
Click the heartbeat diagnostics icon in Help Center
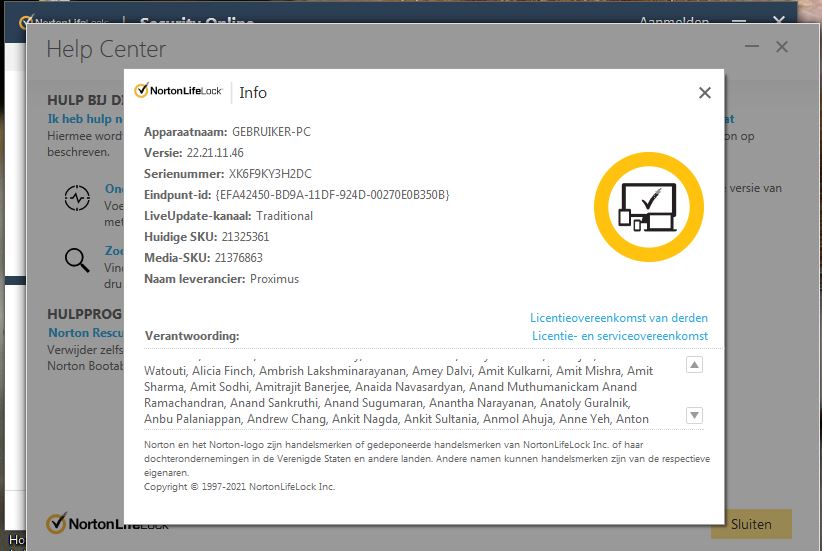coord(77,197)
